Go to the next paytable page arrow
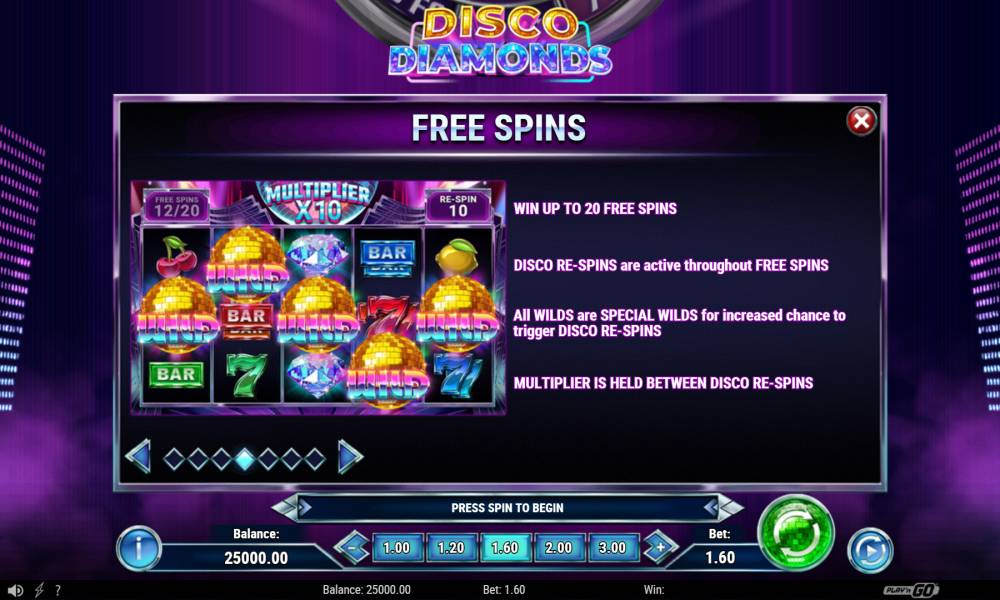The height and width of the screenshot is (600, 1000). 350,457
